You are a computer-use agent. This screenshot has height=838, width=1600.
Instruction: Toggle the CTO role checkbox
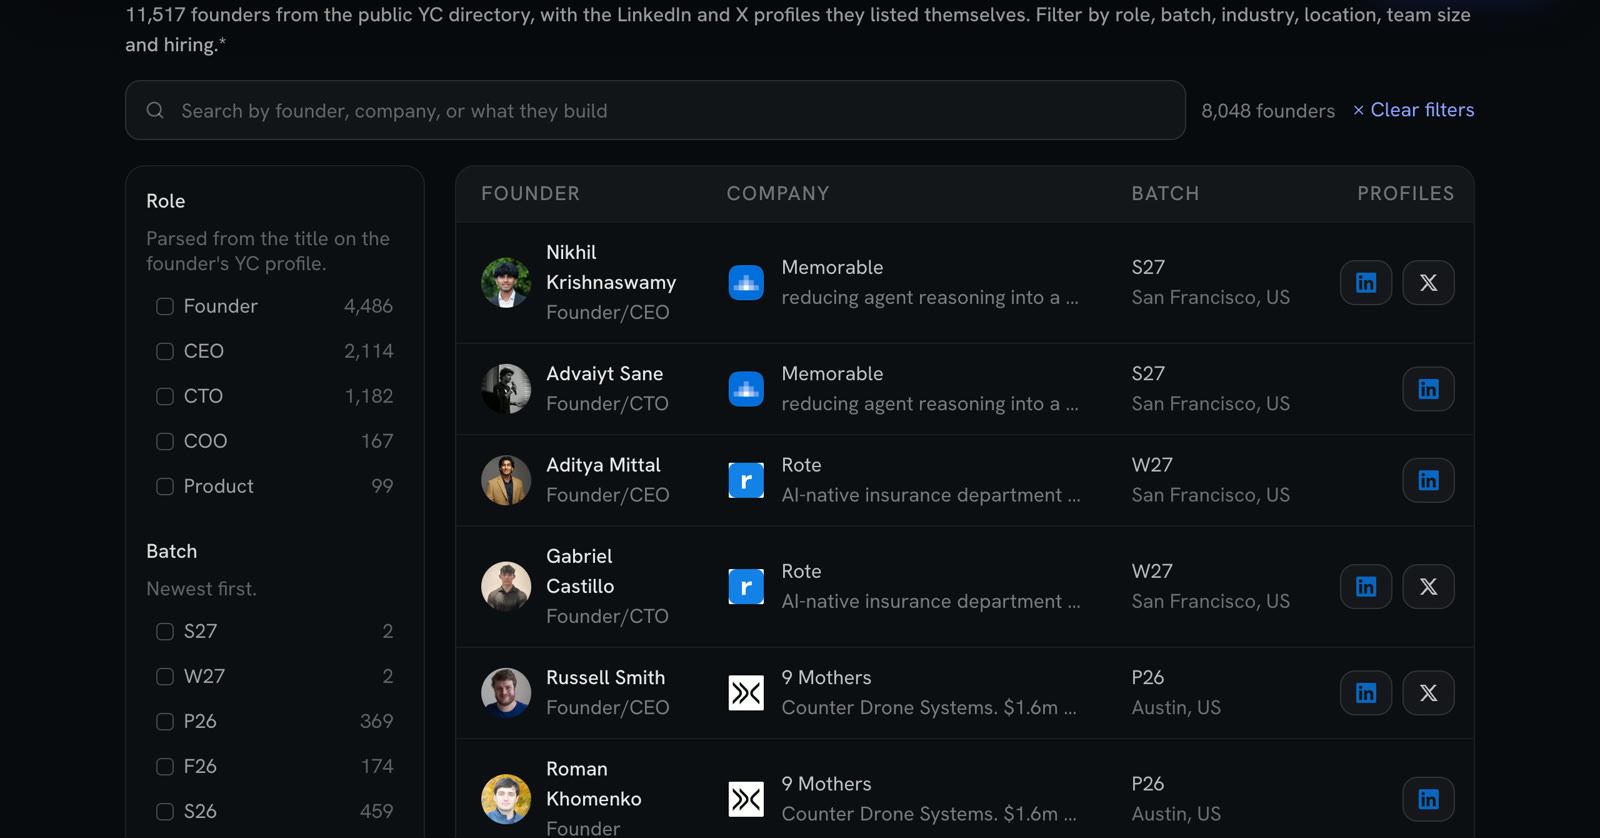(x=165, y=397)
